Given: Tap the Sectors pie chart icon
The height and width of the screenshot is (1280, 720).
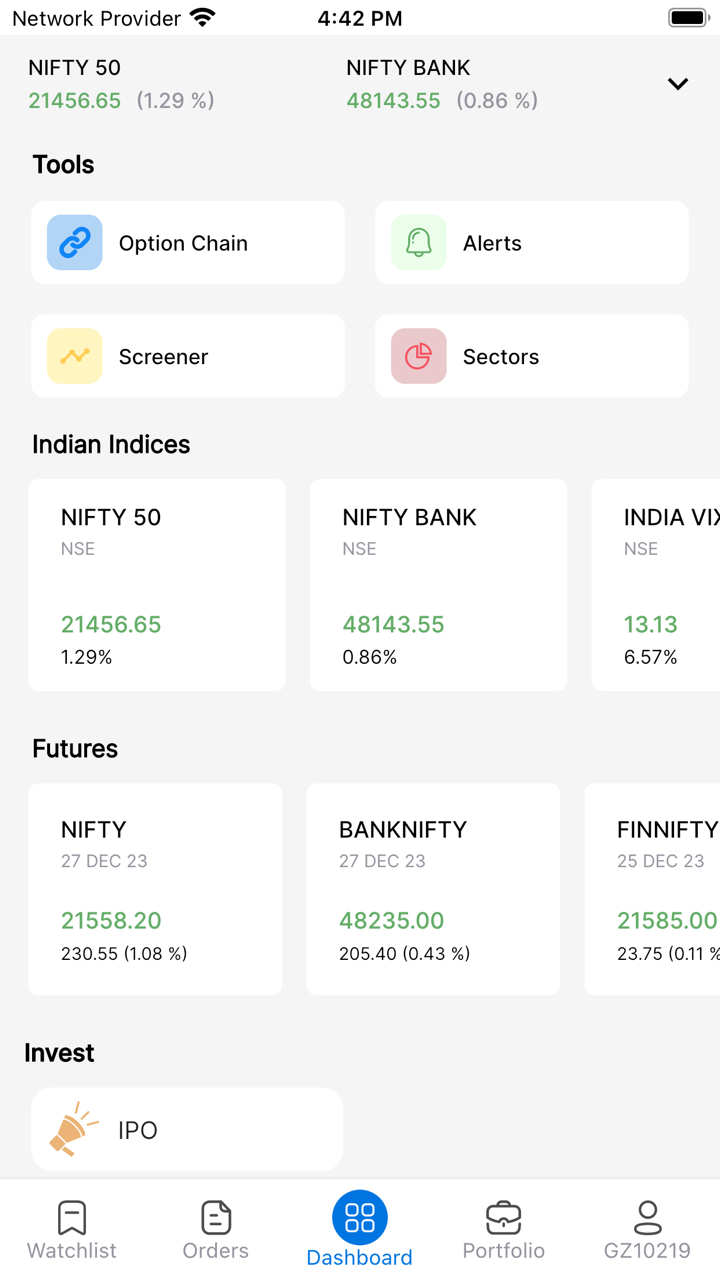Looking at the screenshot, I should (x=419, y=356).
